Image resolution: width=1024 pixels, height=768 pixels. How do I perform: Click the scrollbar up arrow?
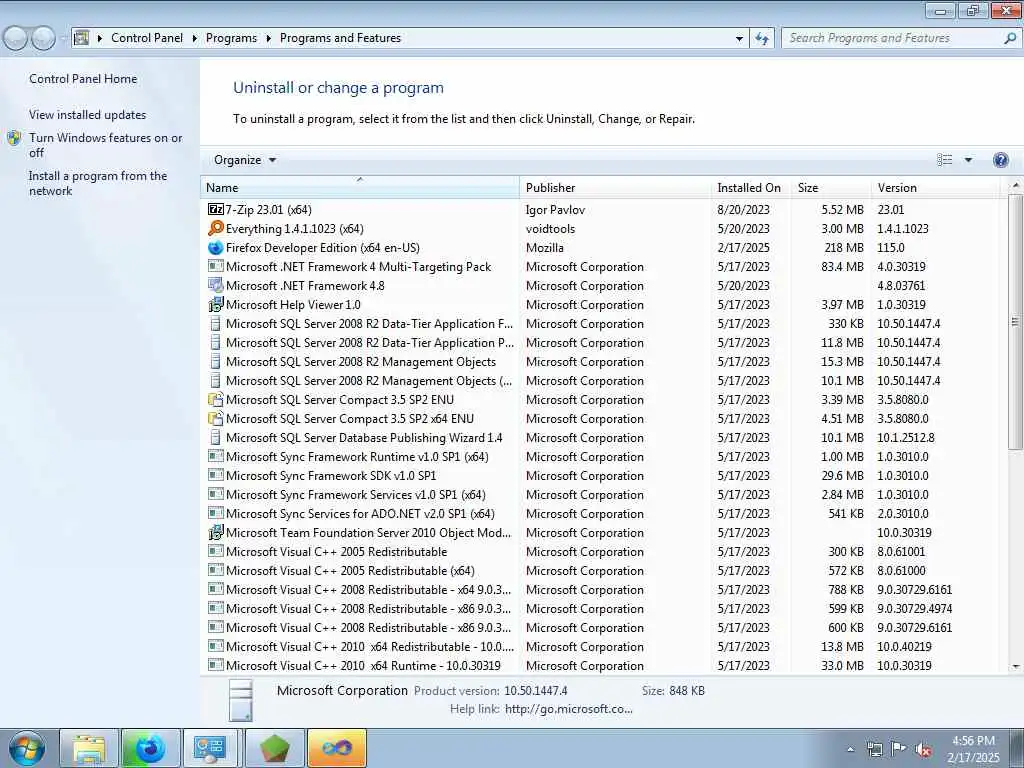click(1015, 186)
